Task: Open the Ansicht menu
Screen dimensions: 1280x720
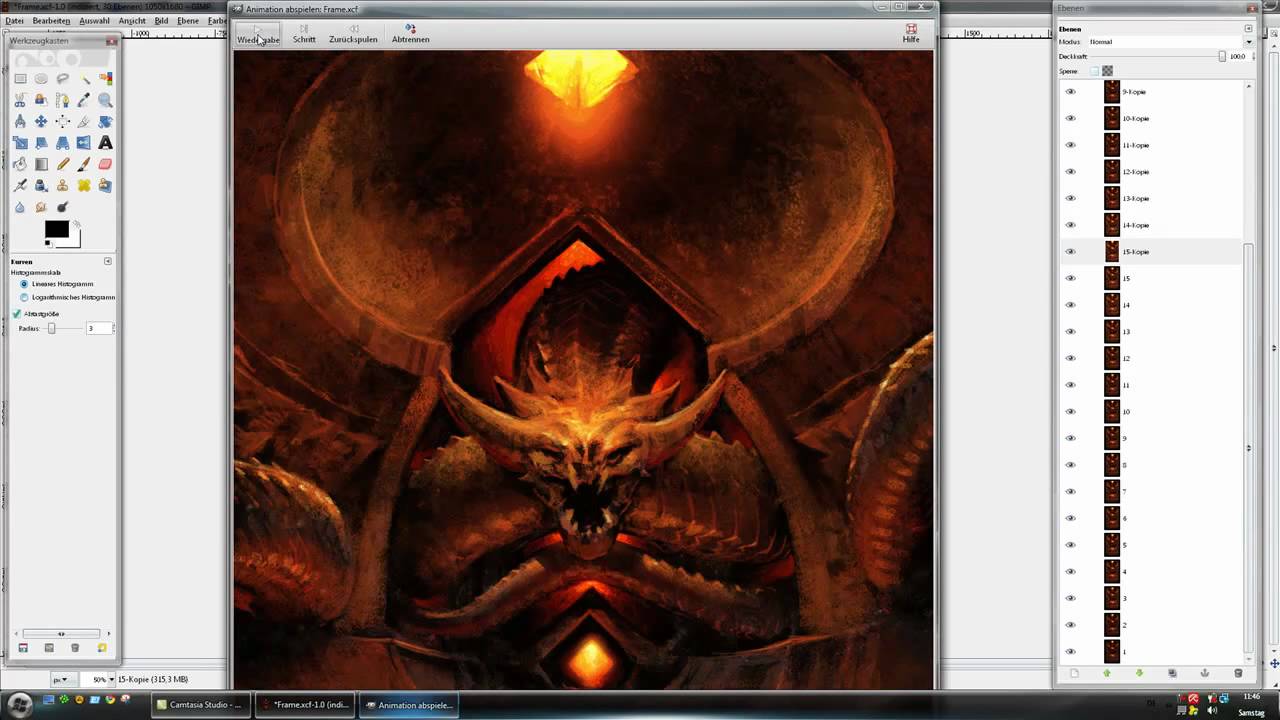Action: pos(132,20)
